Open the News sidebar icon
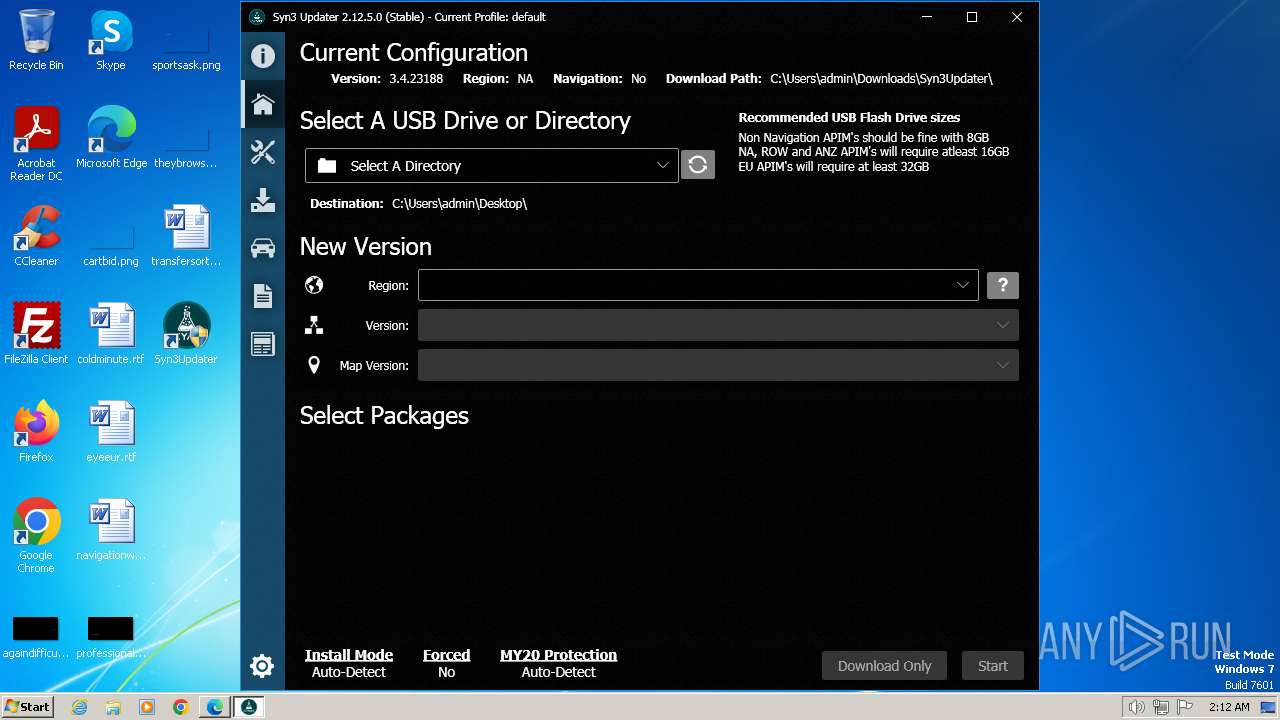 coord(263,344)
